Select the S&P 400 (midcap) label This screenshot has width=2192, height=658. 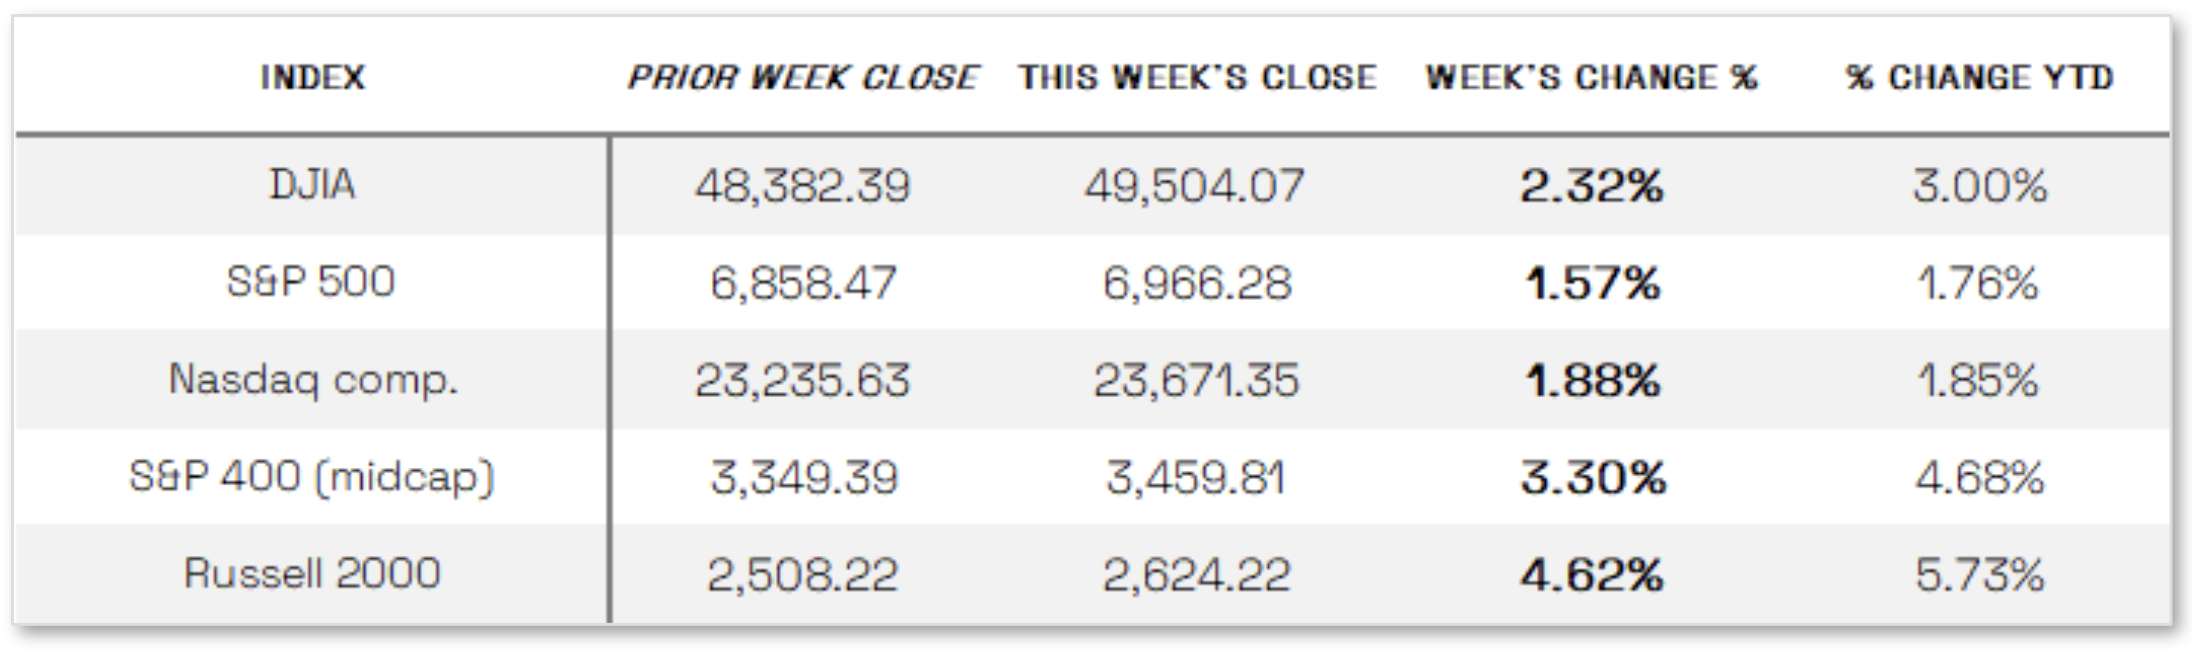coord(312,477)
